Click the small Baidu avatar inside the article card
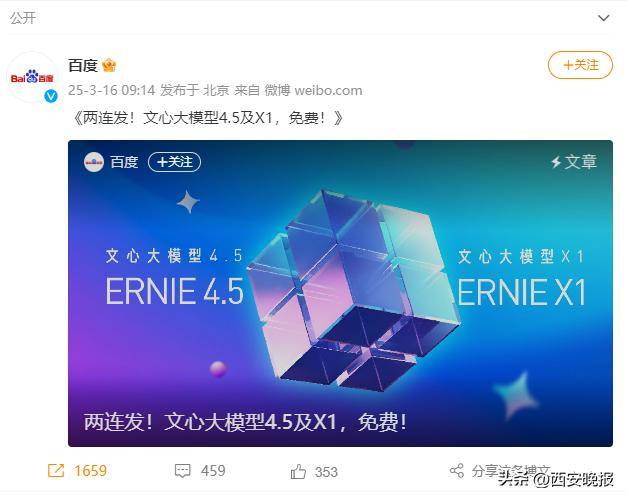The image size is (628, 501). 94,162
